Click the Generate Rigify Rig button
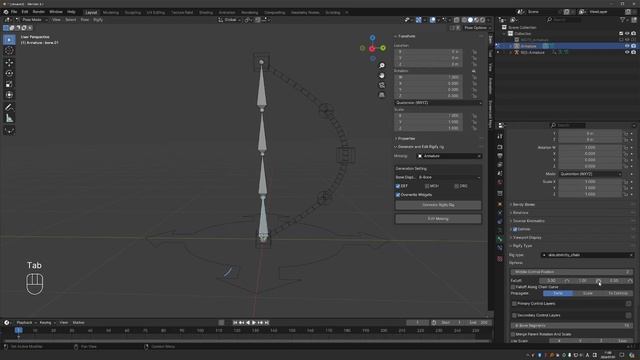Viewport: 640px width, 360px height. pyautogui.click(x=438, y=205)
